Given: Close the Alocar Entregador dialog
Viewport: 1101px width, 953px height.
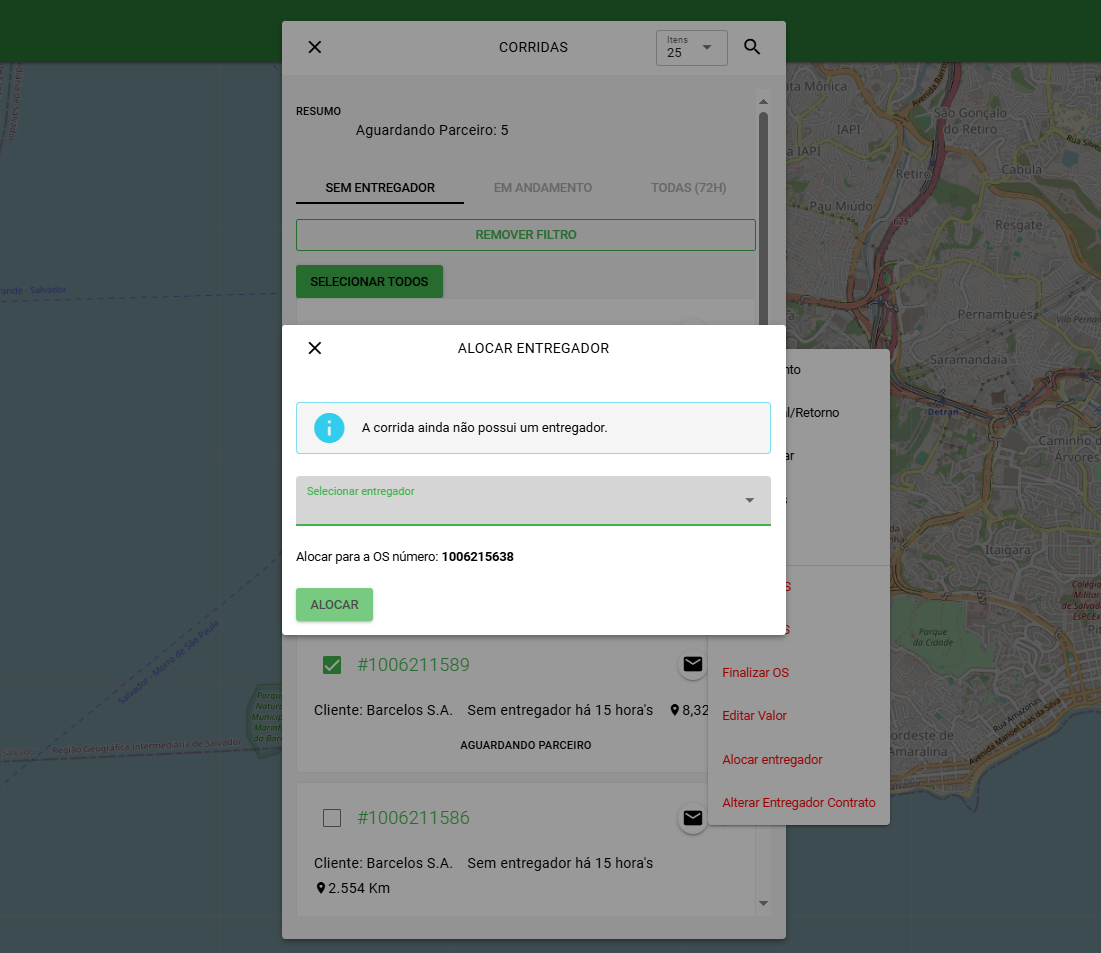Looking at the screenshot, I should [315, 348].
